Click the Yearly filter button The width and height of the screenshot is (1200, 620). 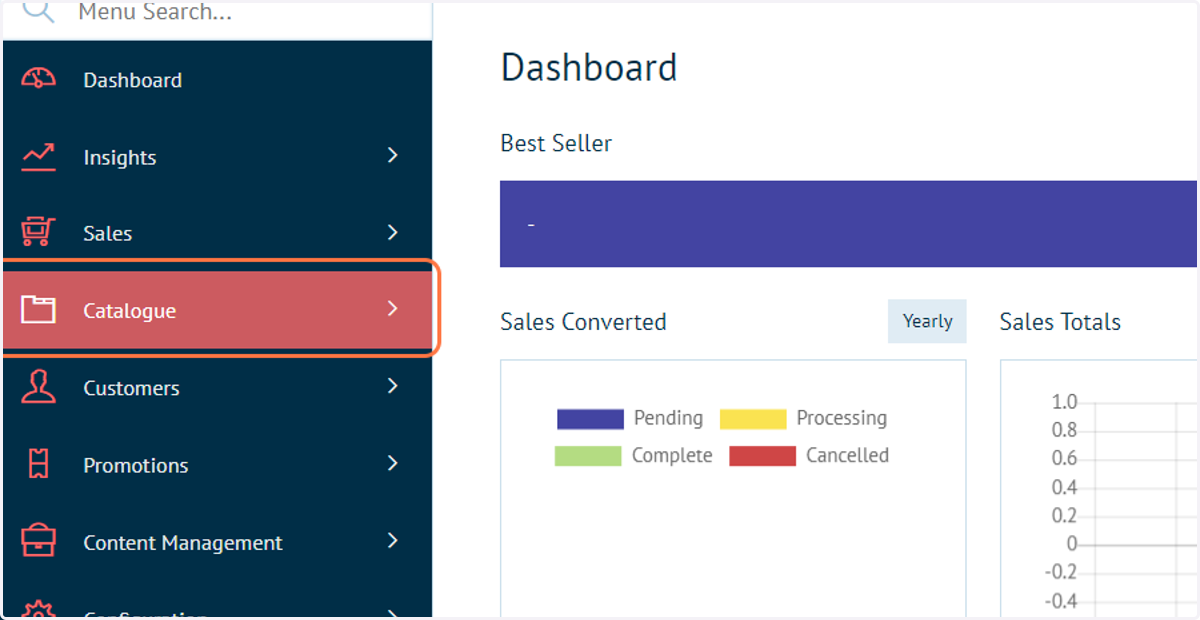[927, 321]
